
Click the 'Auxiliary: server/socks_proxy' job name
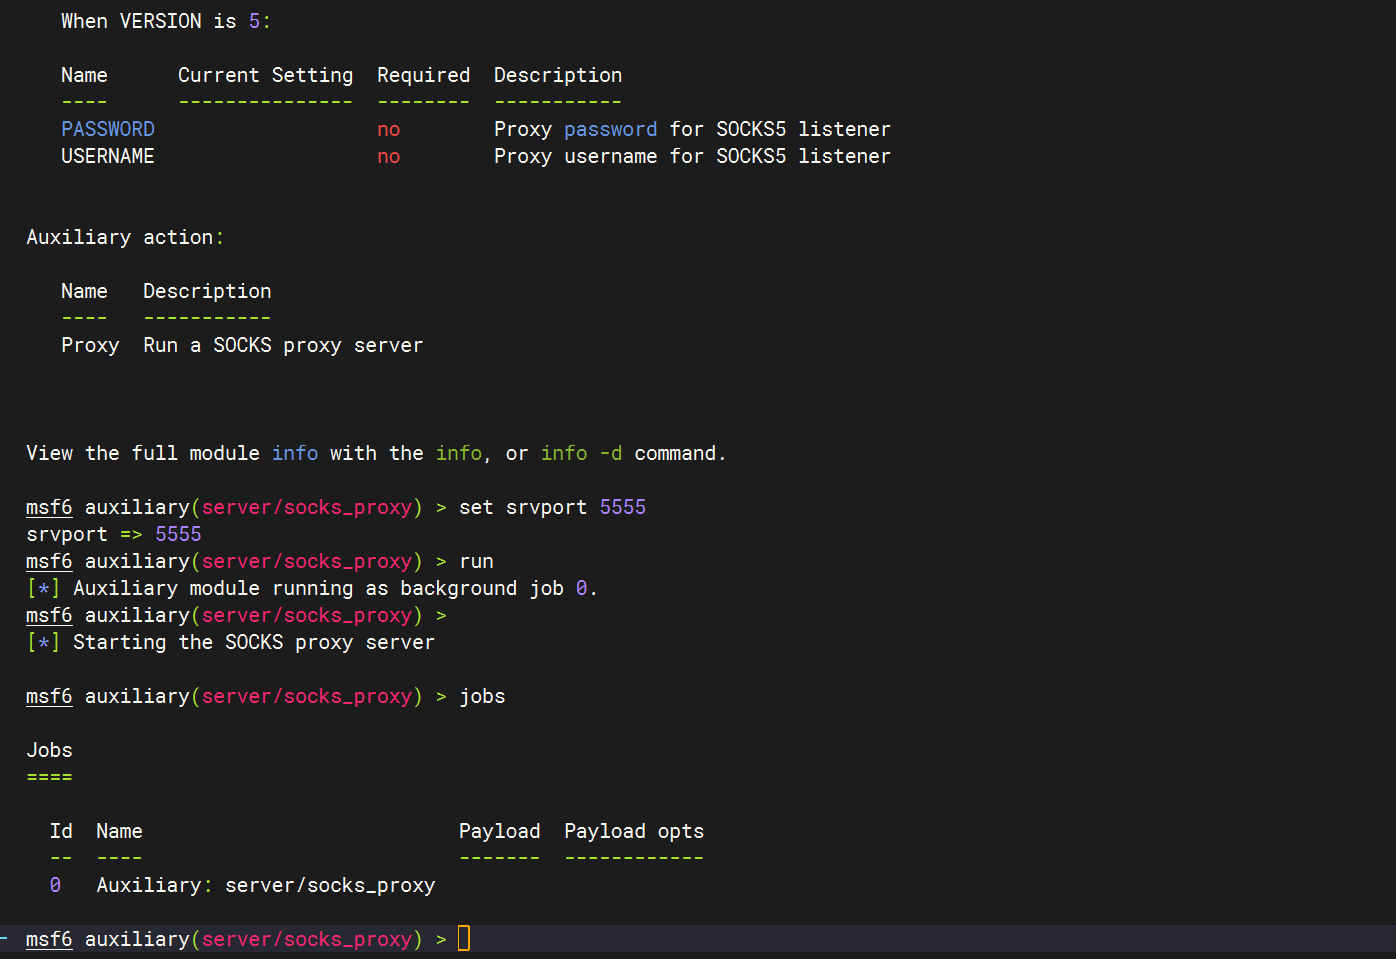[266, 885]
